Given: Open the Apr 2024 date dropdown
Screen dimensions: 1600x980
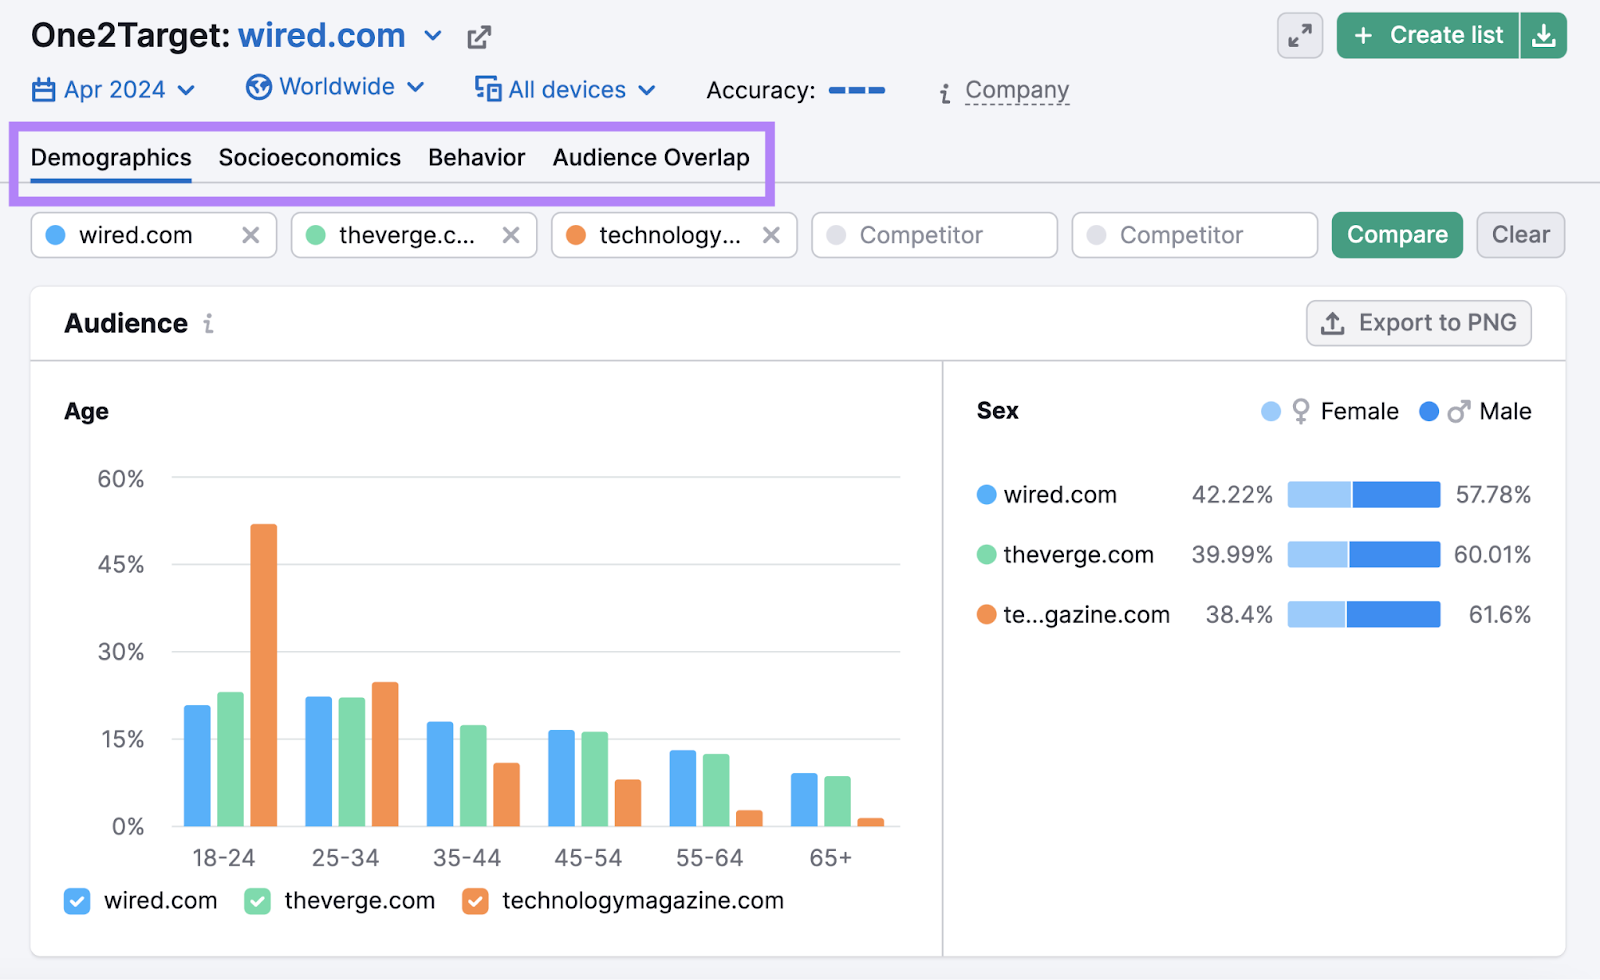Looking at the screenshot, I should (x=113, y=90).
